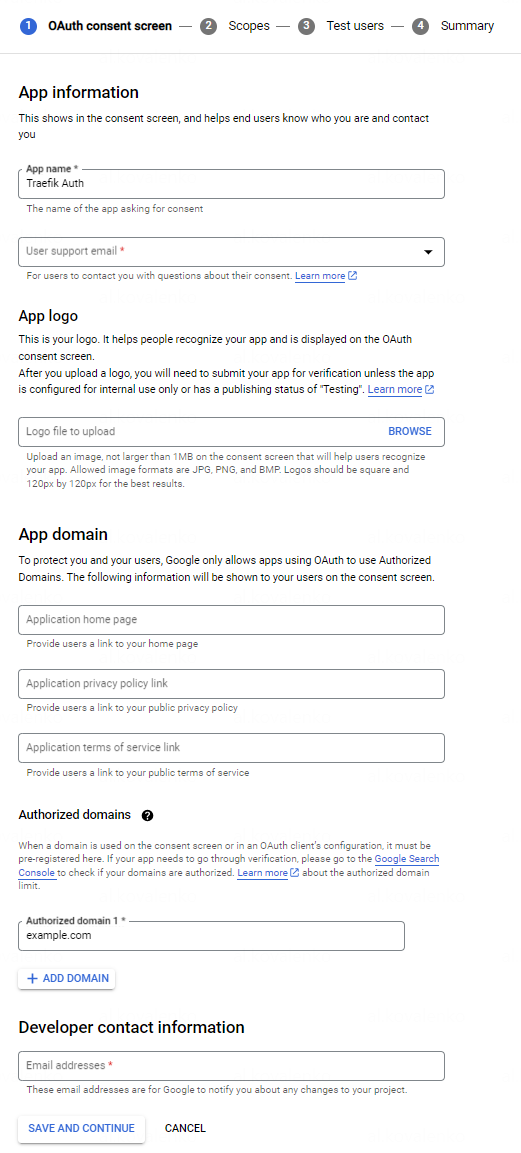This screenshot has width=521, height=1153.
Task: Go to the Summary step label
Action: click(x=467, y=26)
